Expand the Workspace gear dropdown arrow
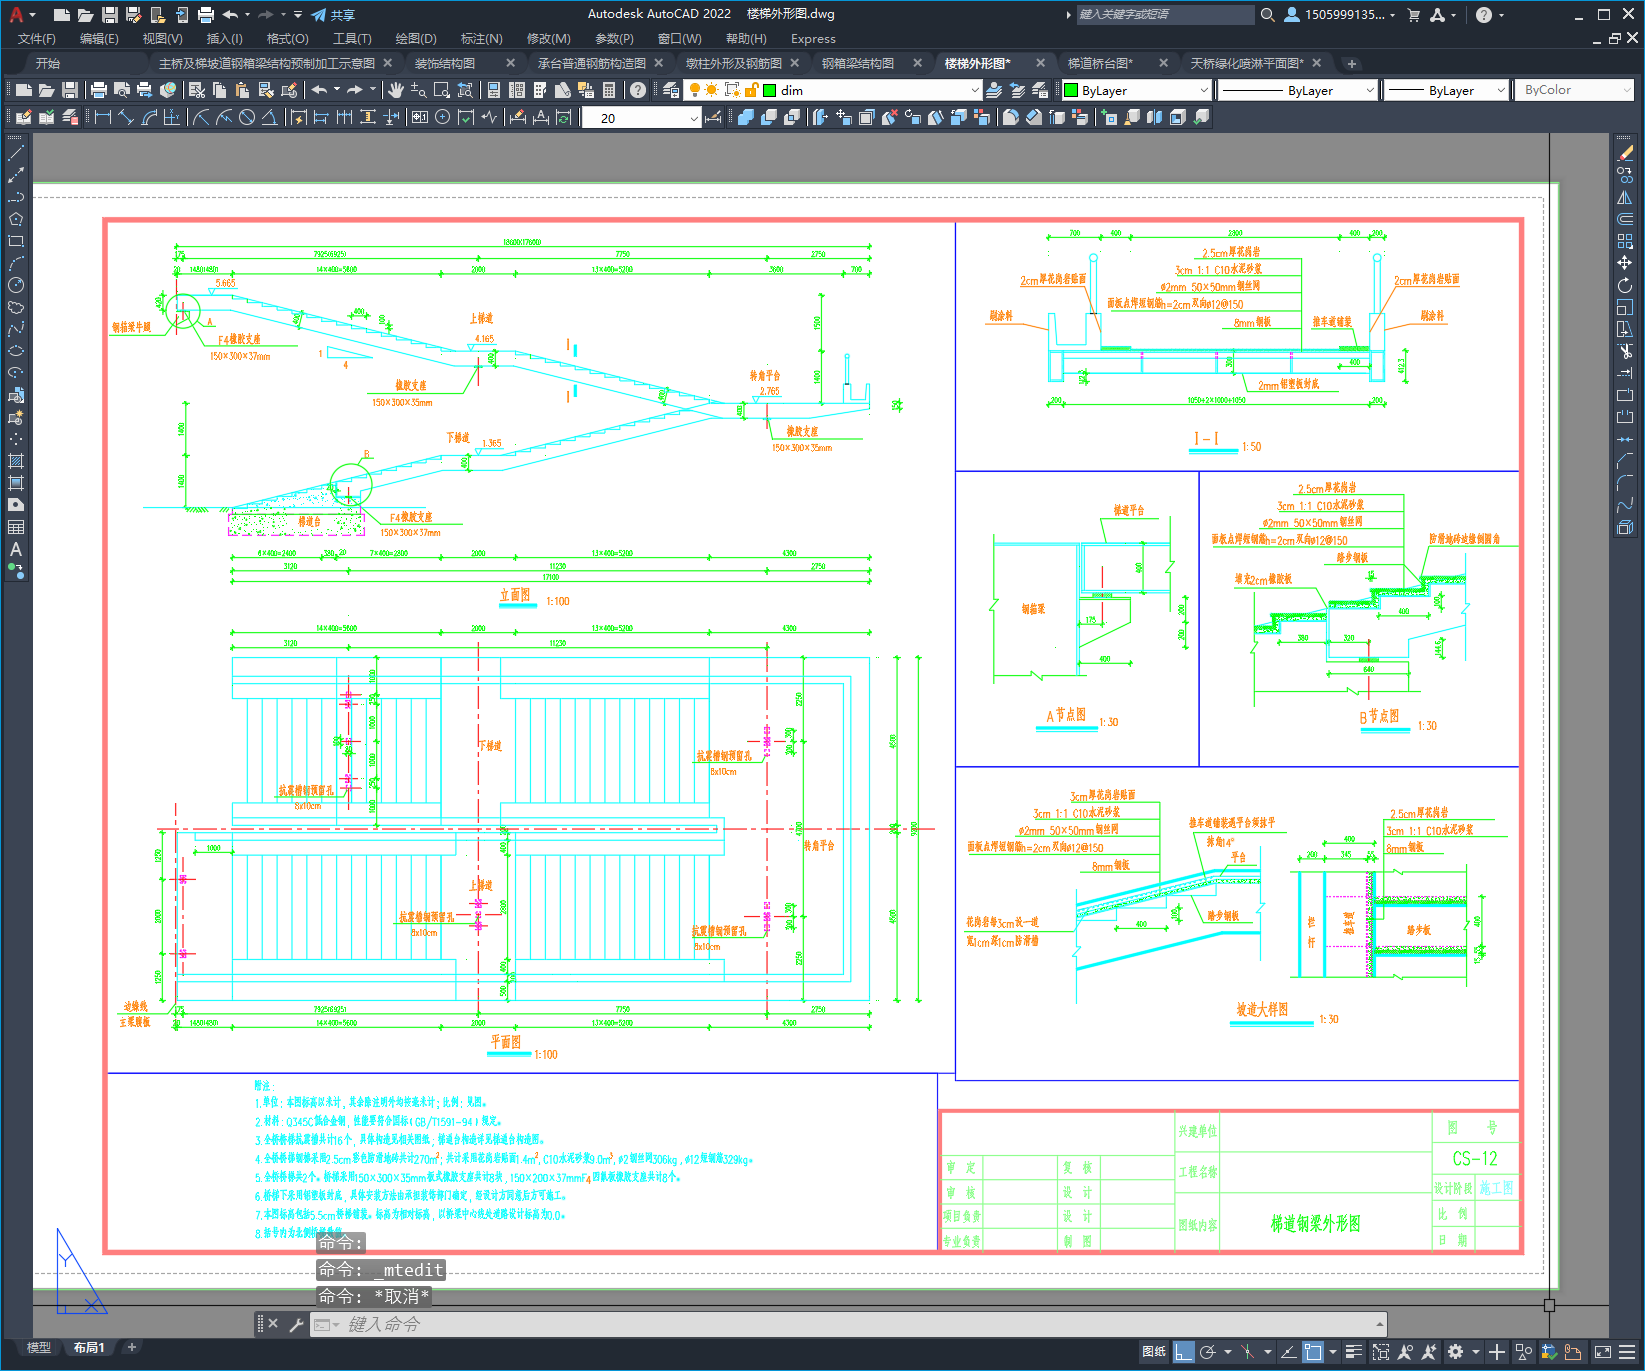Viewport: 1645px width, 1371px height. coord(1475,1352)
